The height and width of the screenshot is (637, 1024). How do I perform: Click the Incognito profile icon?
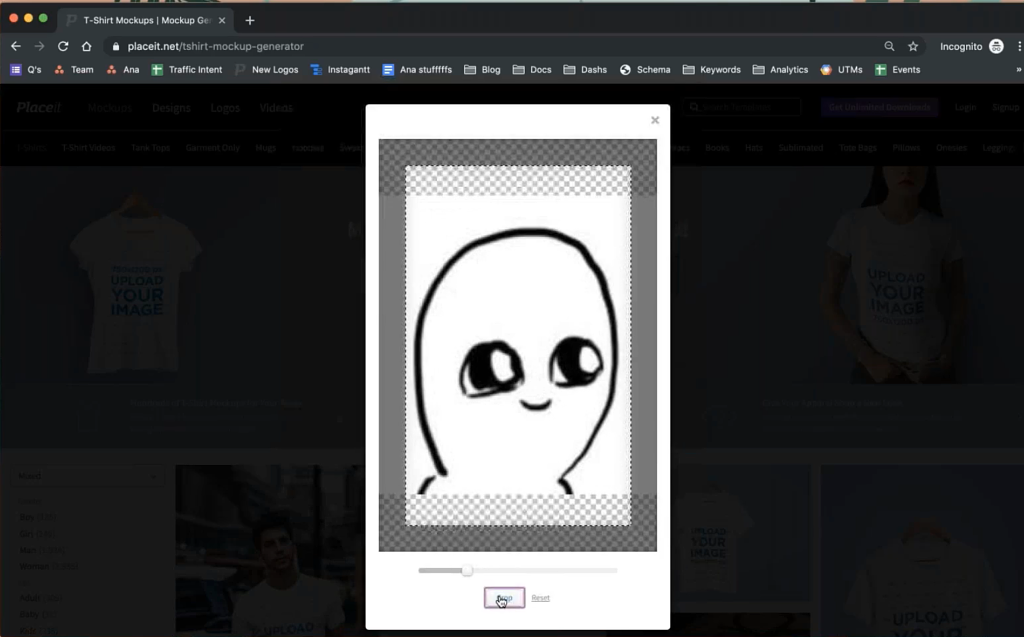click(x=996, y=45)
